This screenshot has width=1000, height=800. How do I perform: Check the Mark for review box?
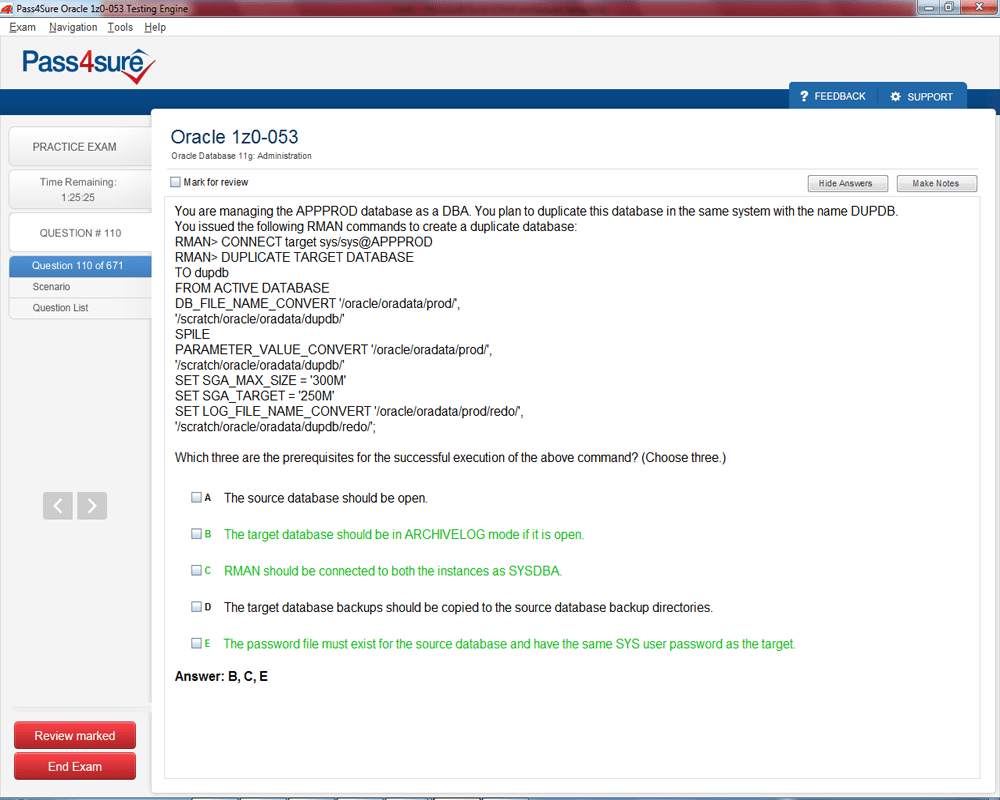point(175,182)
